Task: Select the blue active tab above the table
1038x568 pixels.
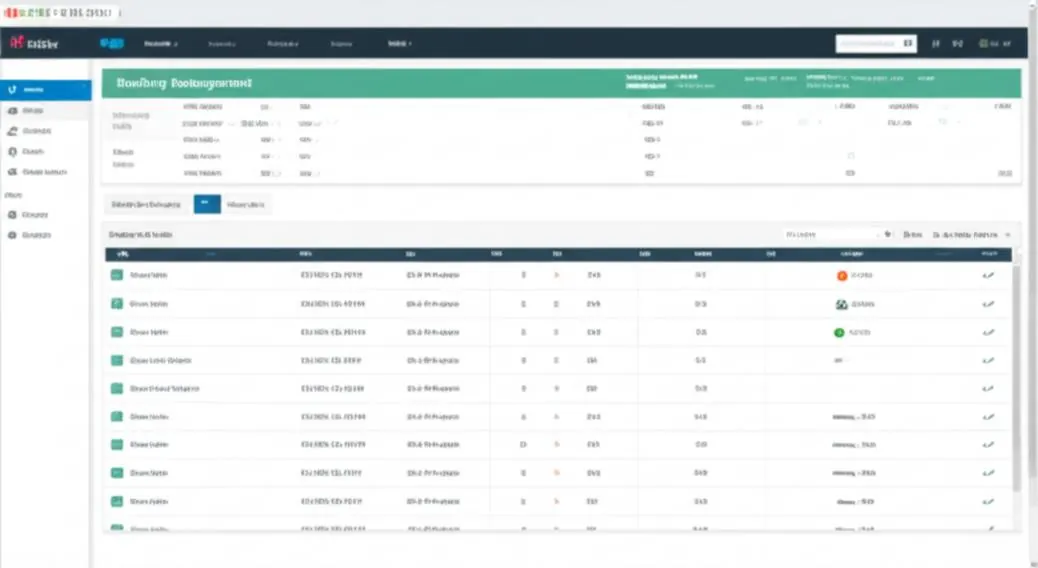Action: pos(207,204)
